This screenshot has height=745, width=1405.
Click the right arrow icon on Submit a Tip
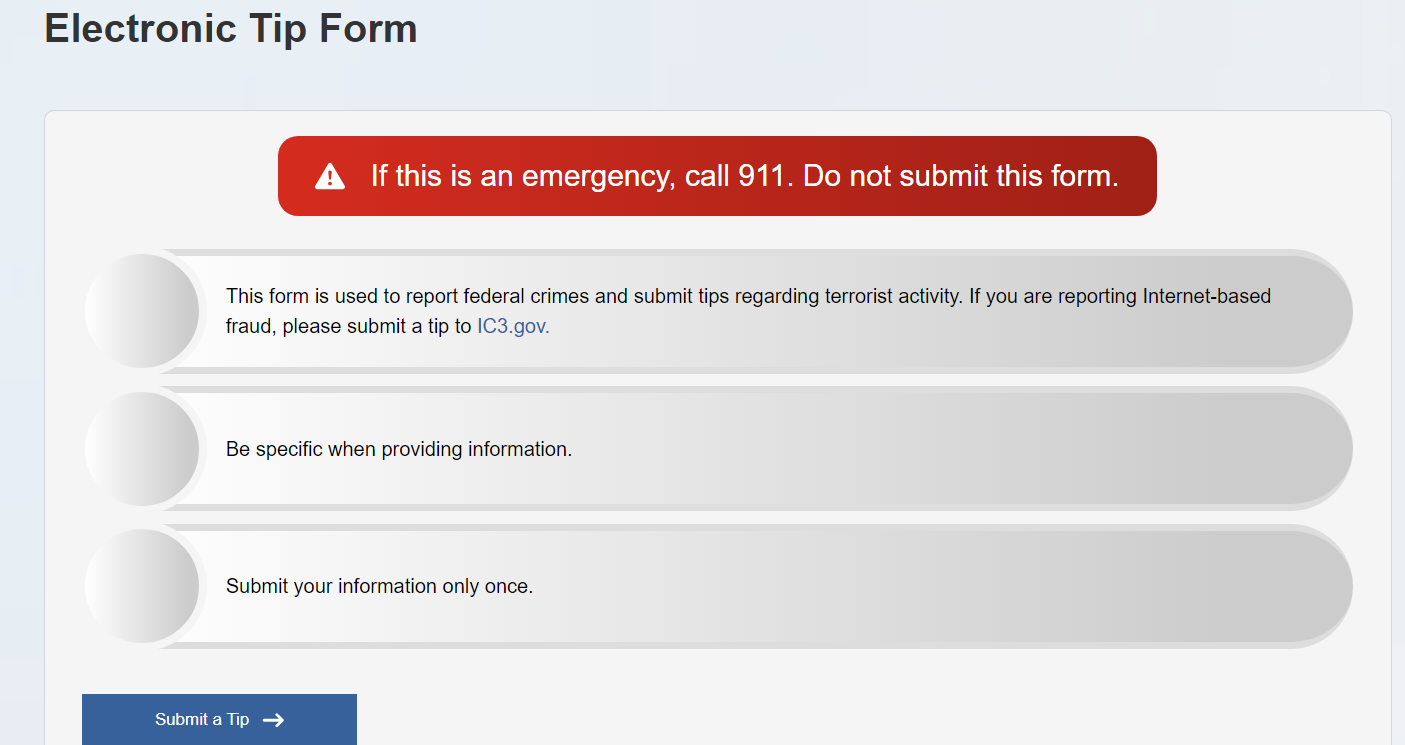pos(273,720)
